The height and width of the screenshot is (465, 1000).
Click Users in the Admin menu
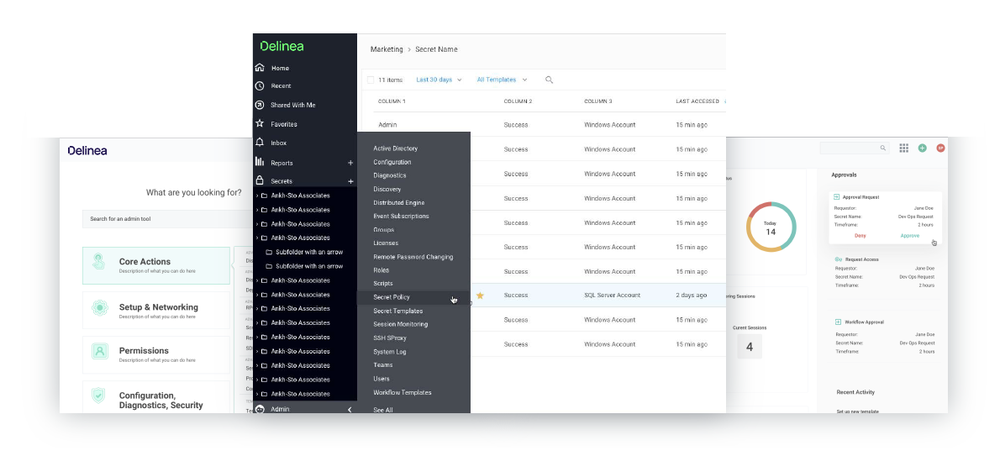click(x=381, y=378)
